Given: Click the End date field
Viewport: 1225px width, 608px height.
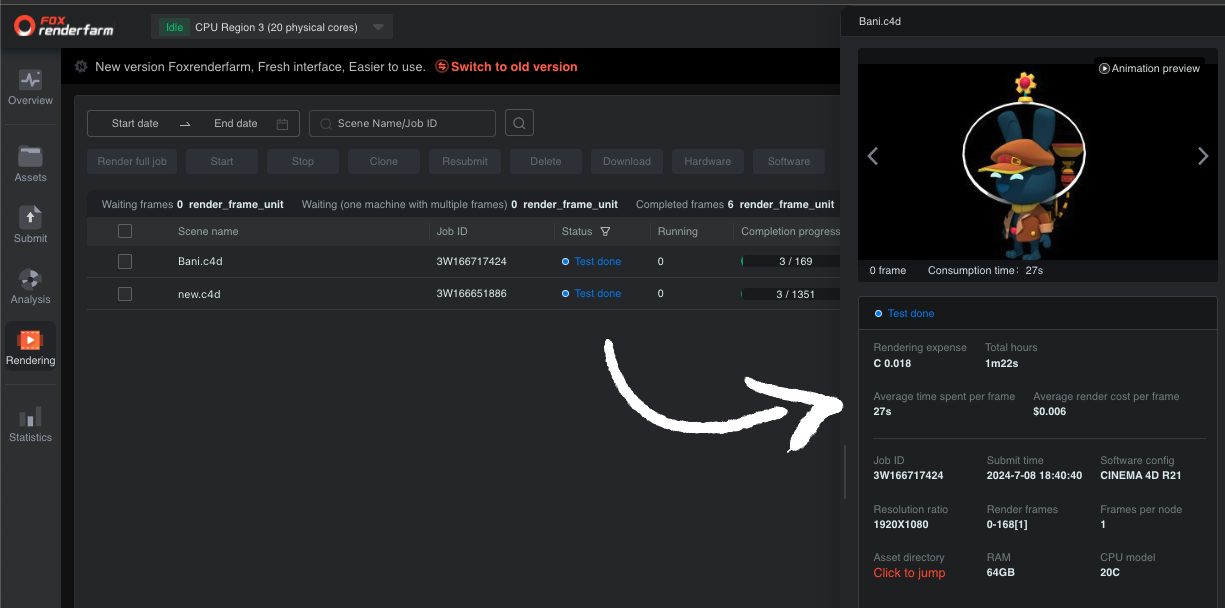Looking at the screenshot, I should point(236,124).
